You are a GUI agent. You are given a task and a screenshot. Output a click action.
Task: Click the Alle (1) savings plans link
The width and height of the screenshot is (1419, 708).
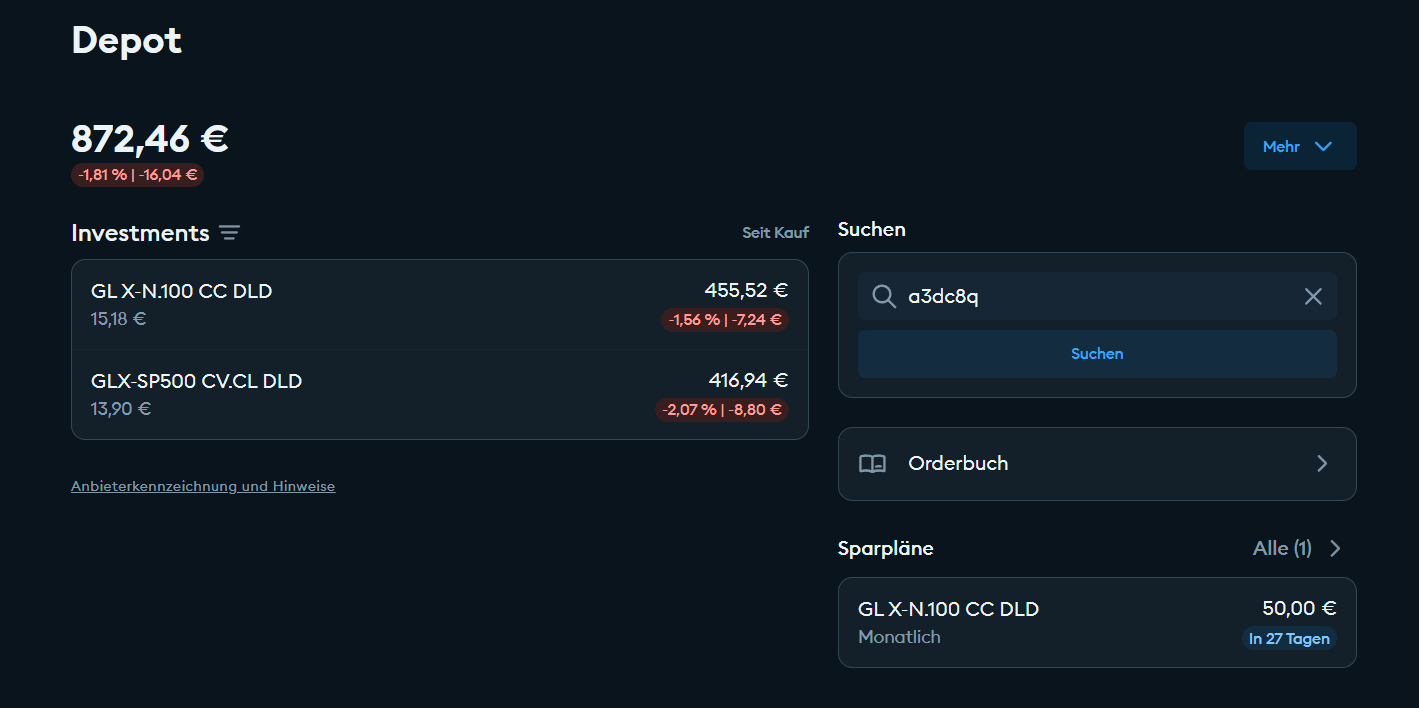click(x=1281, y=548)
